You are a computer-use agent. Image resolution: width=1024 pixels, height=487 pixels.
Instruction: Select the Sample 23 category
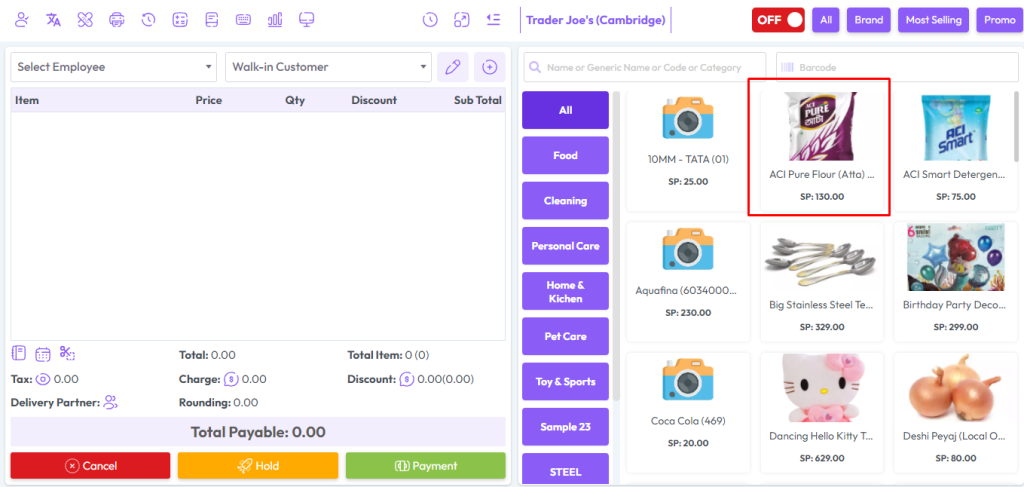click(x=566, y=427)
